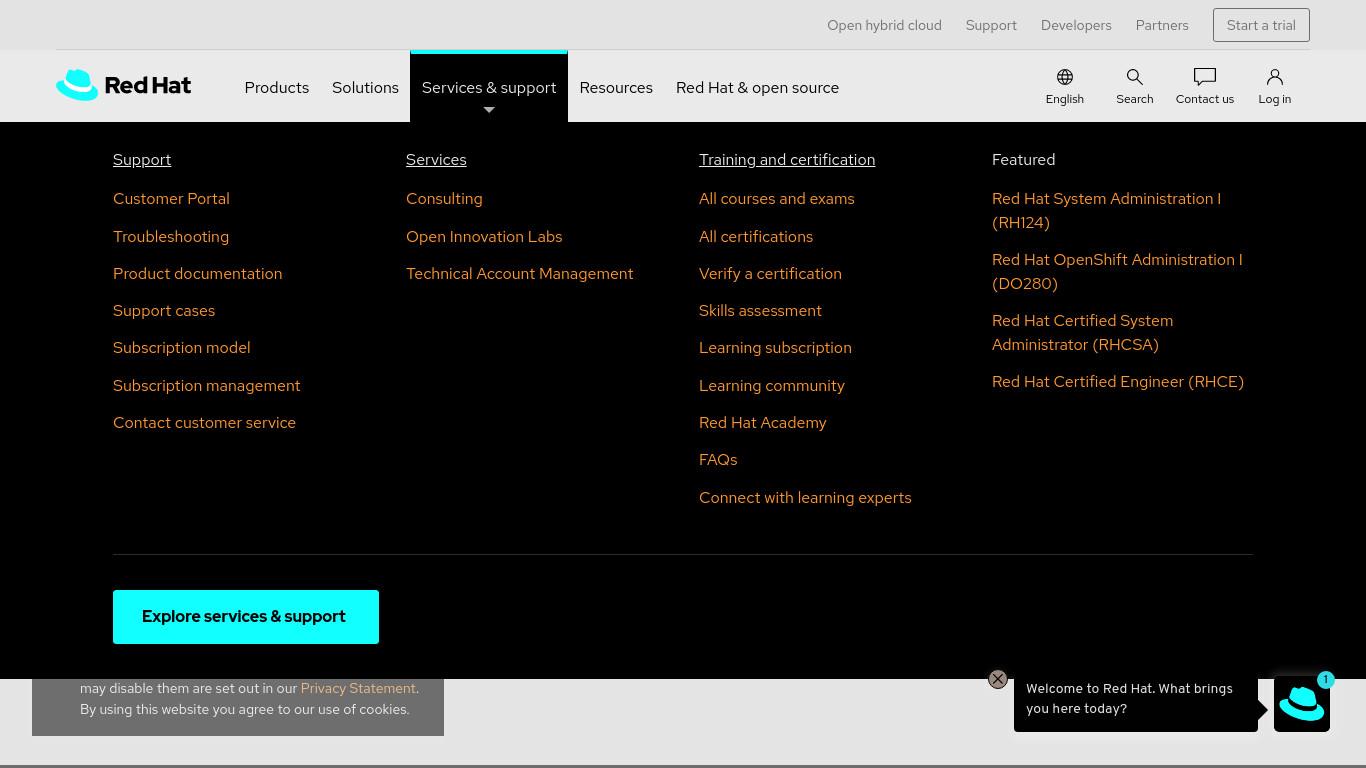The image size is (1366, 768).
Task: Open Red Hat System Administration I (RH124)
Action: tap(1106, 211)
